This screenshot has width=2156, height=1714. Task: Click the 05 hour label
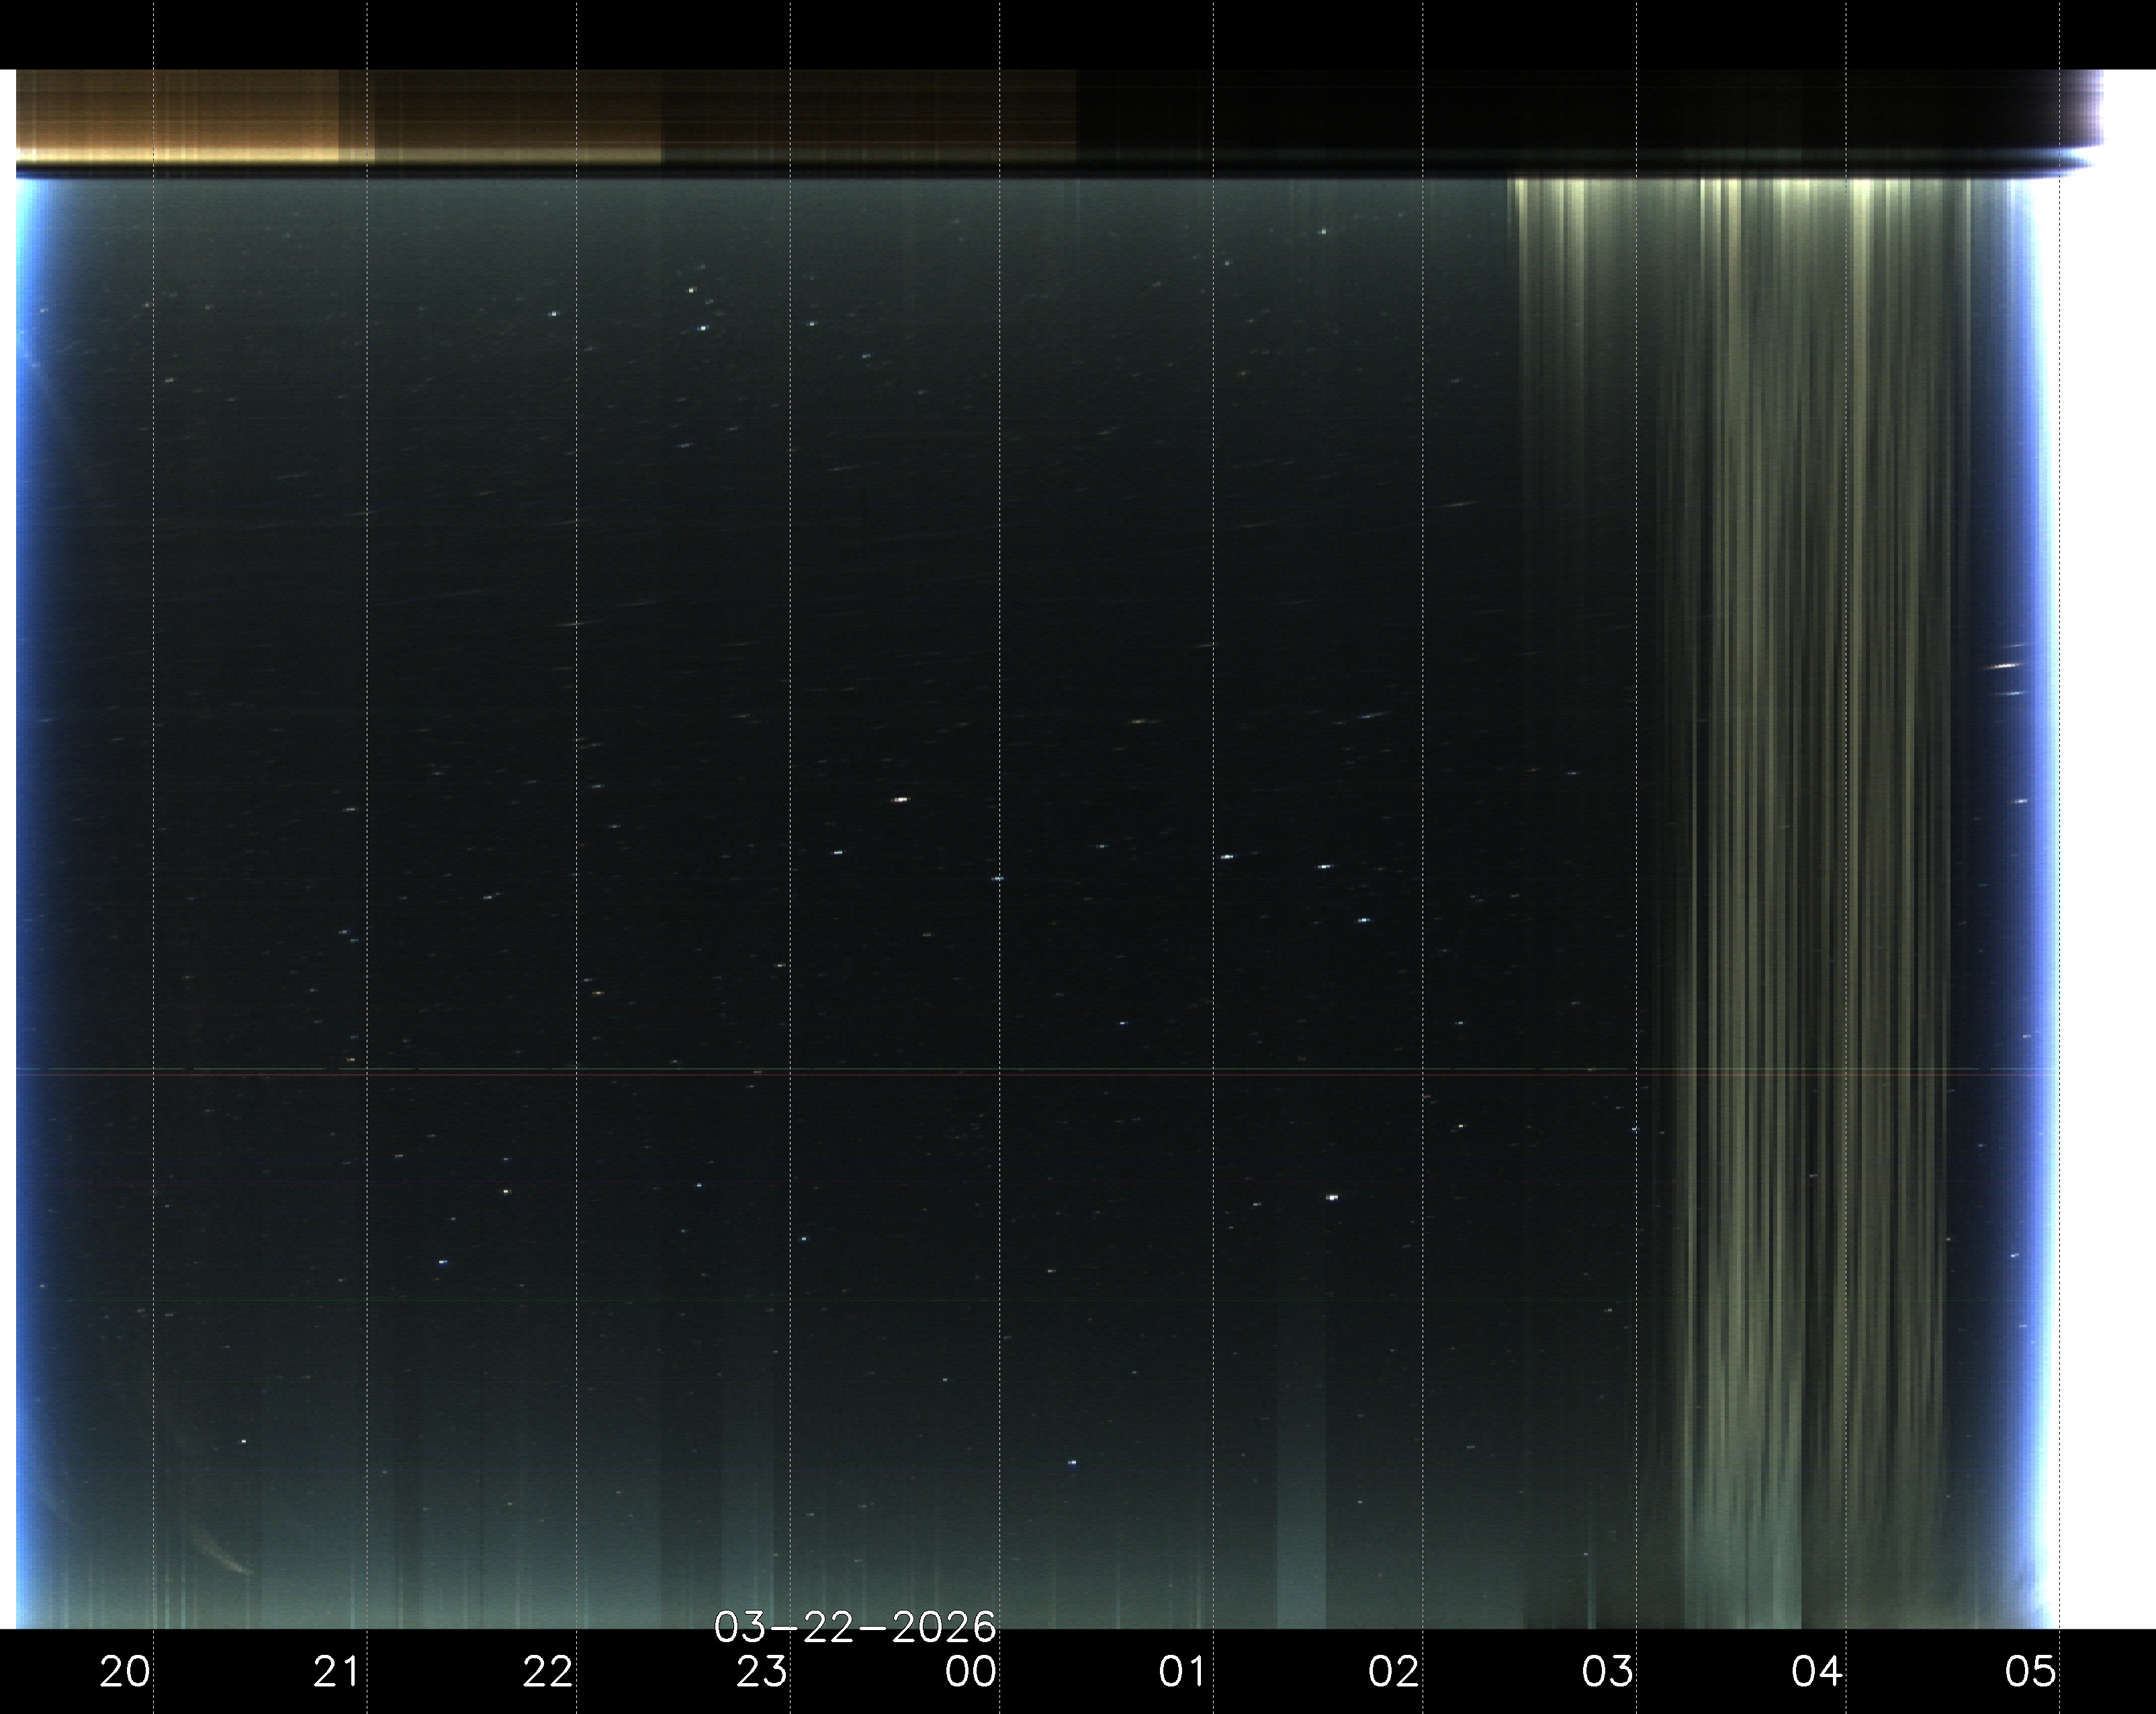tap(2031, 1671)
